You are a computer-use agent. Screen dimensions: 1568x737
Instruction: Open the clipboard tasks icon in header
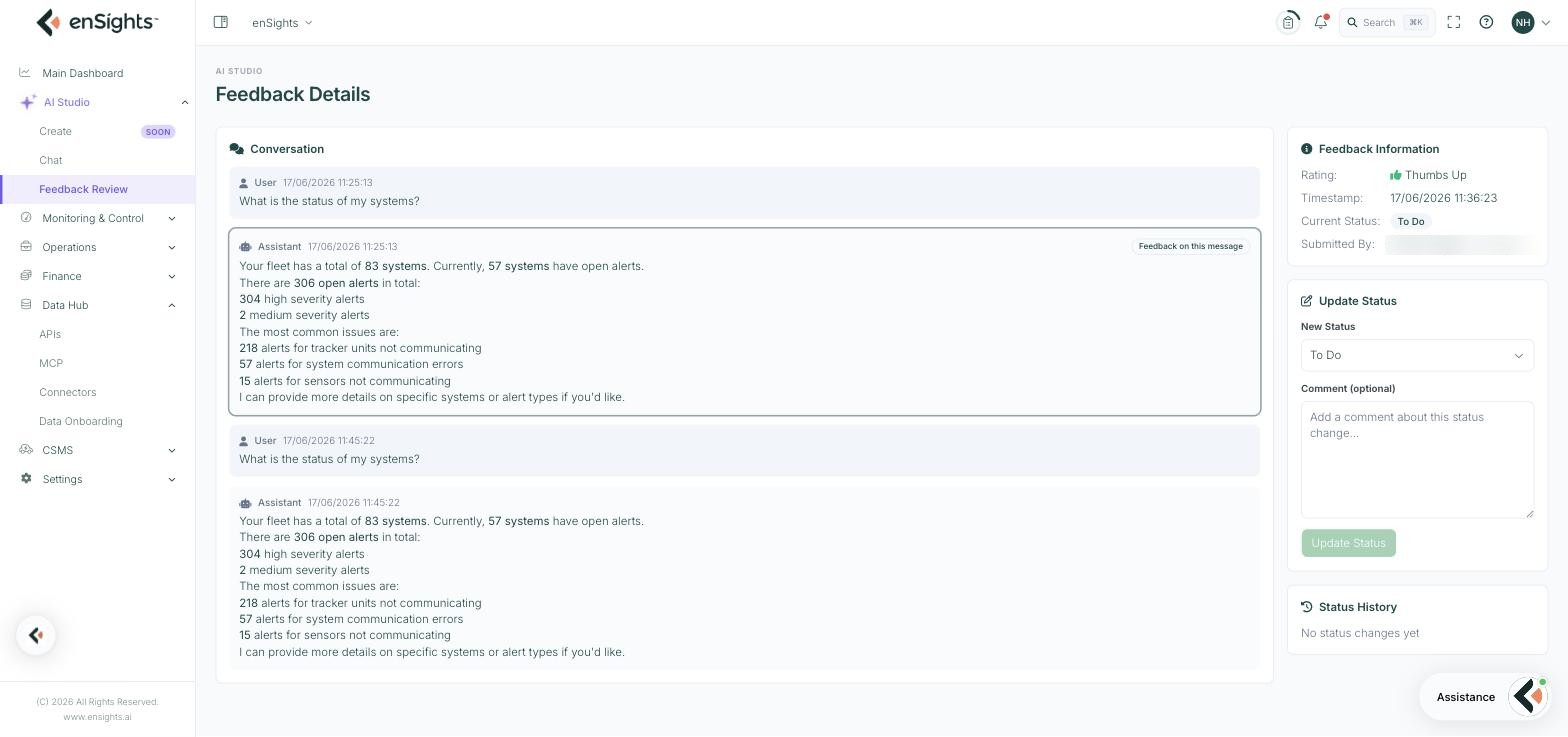click(x=1288, y=22)
